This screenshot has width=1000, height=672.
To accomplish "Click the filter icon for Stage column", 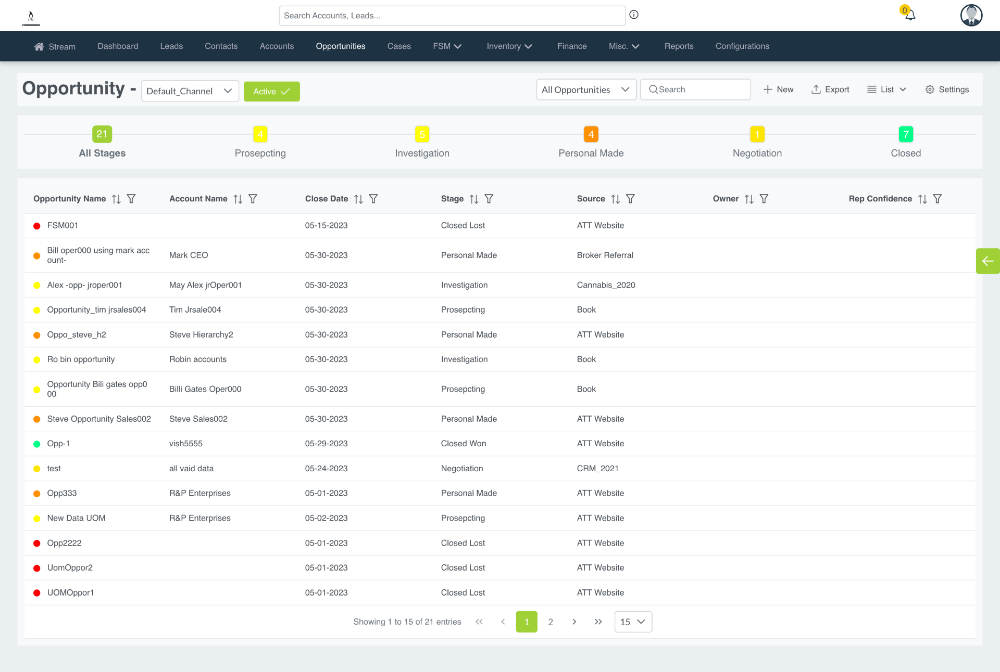I will pyautogui.click(x=489, y=199).
